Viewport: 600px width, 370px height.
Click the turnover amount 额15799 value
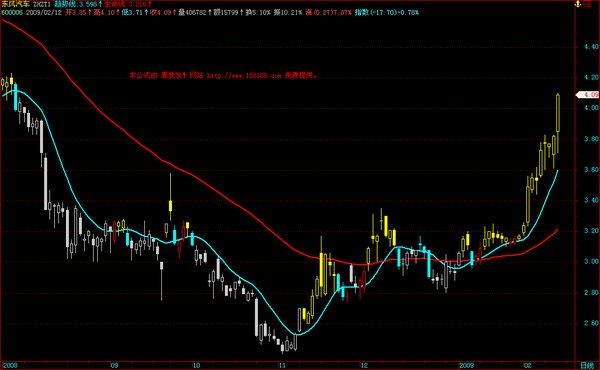coord(228,13)
